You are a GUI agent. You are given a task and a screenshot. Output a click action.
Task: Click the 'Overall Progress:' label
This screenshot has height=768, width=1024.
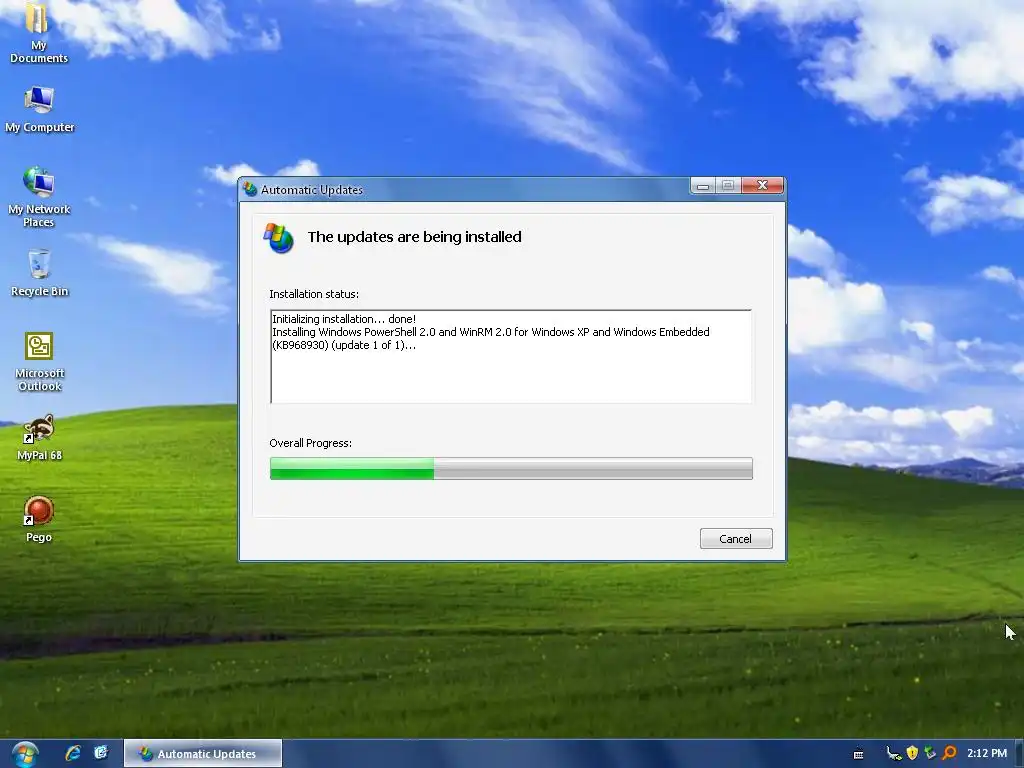pyautogui.click(x=311, y=443)
